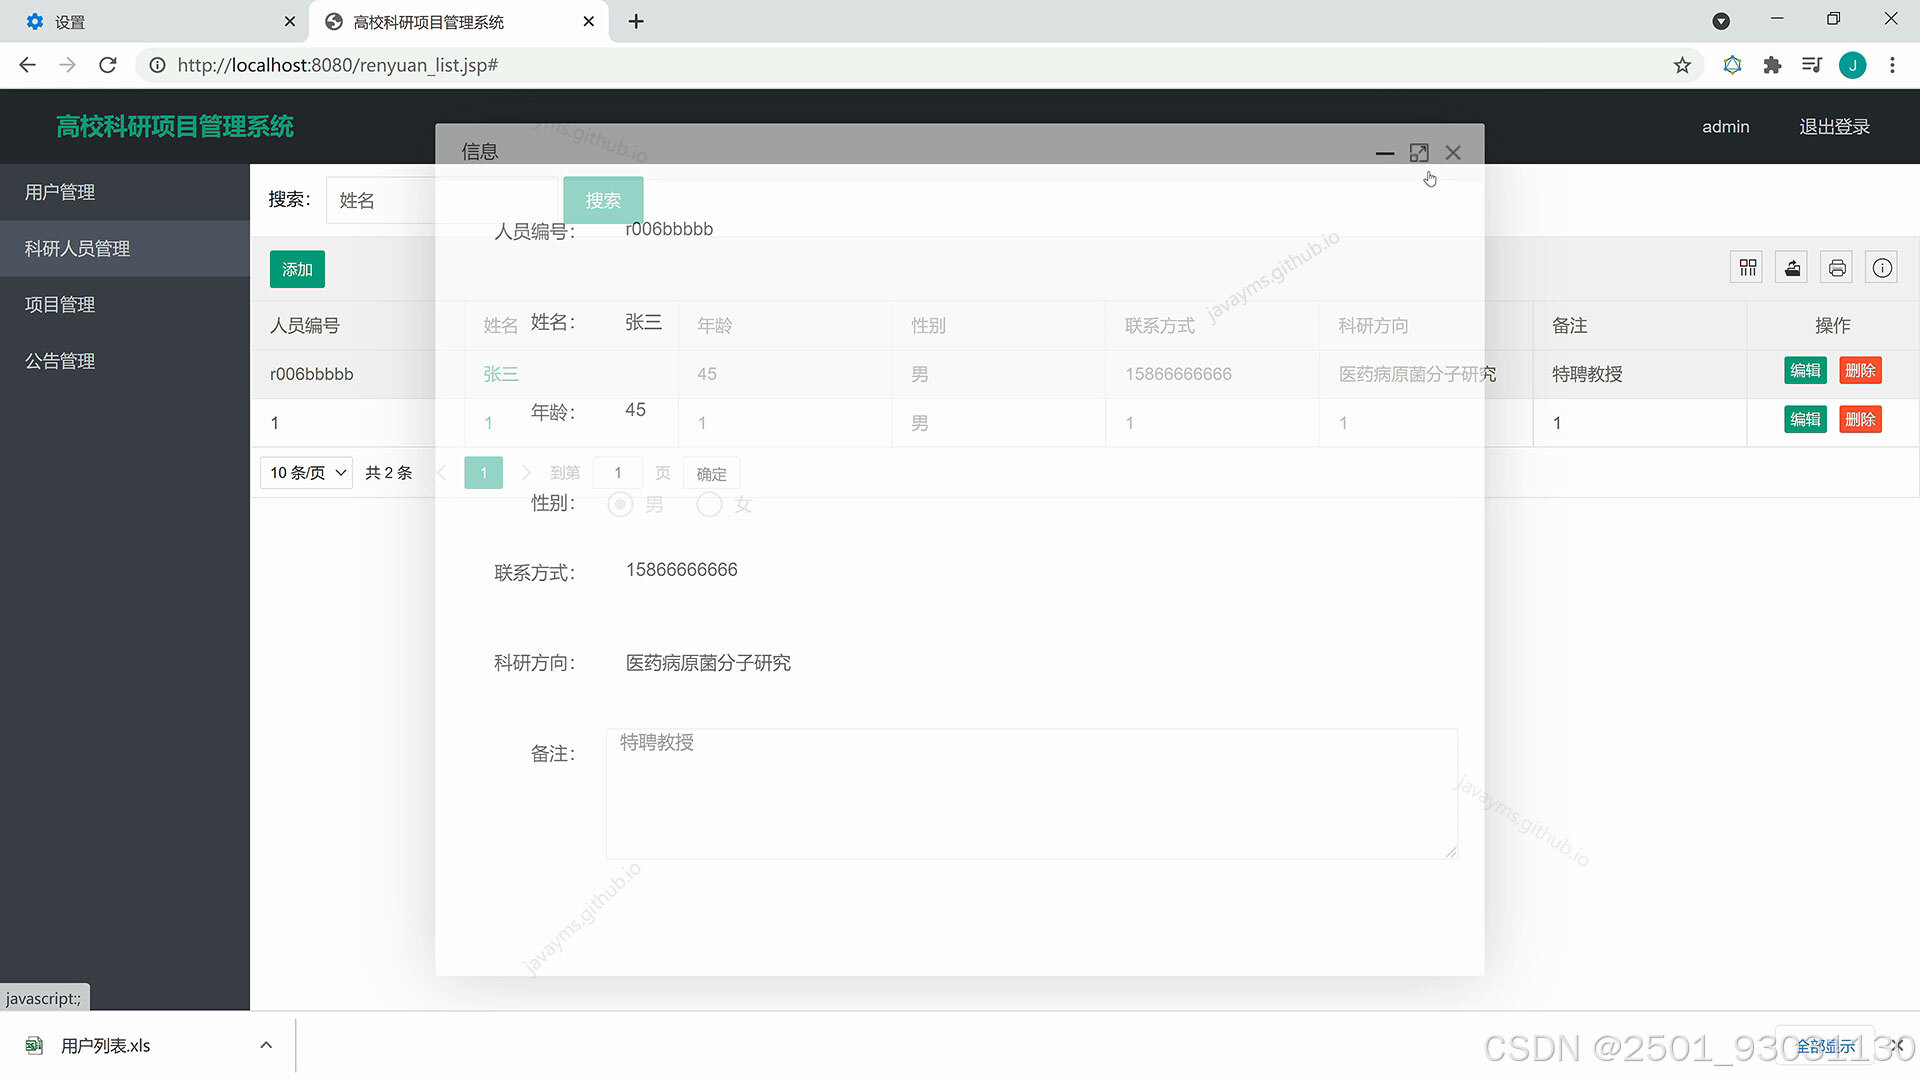1920x1080 pixels.
Task: Open the Chrome three-dot menu
Action: point(1892,65)
